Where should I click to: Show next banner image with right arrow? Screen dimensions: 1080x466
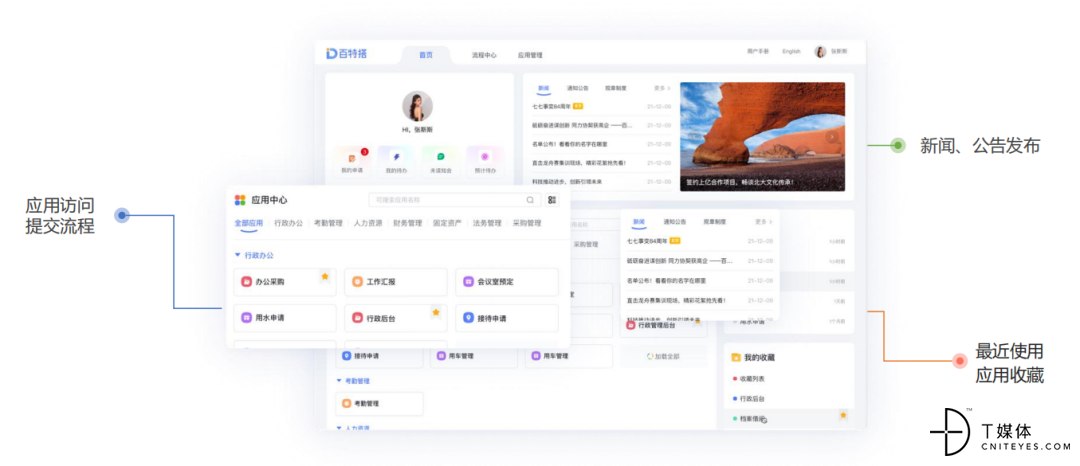[x=833, y=137]
